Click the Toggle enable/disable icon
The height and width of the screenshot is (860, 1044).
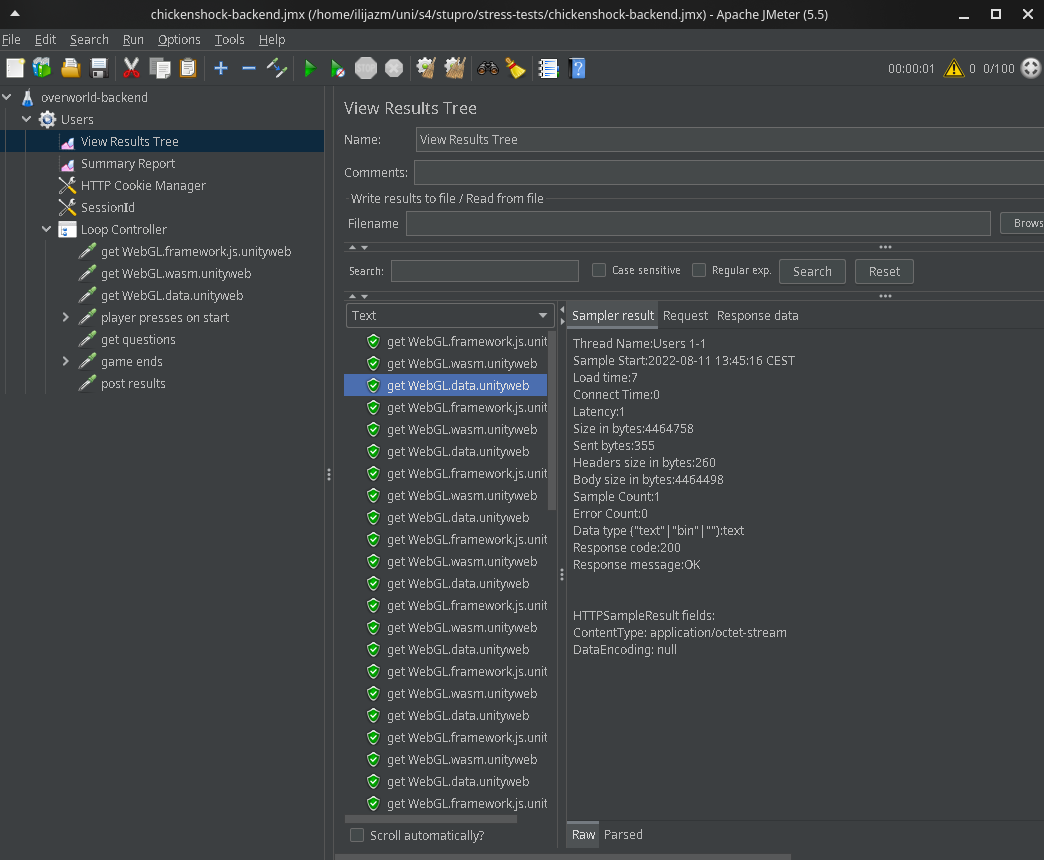276,68
